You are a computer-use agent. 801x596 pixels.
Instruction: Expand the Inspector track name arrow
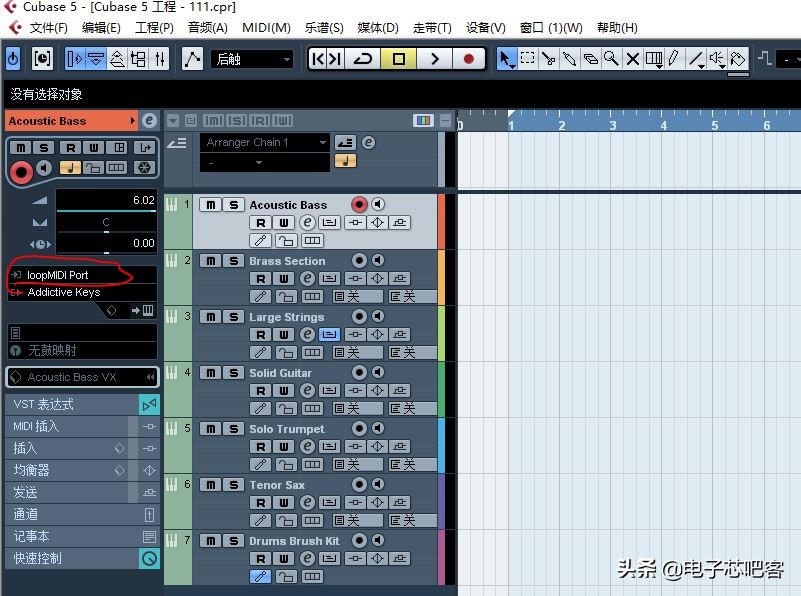132,121
